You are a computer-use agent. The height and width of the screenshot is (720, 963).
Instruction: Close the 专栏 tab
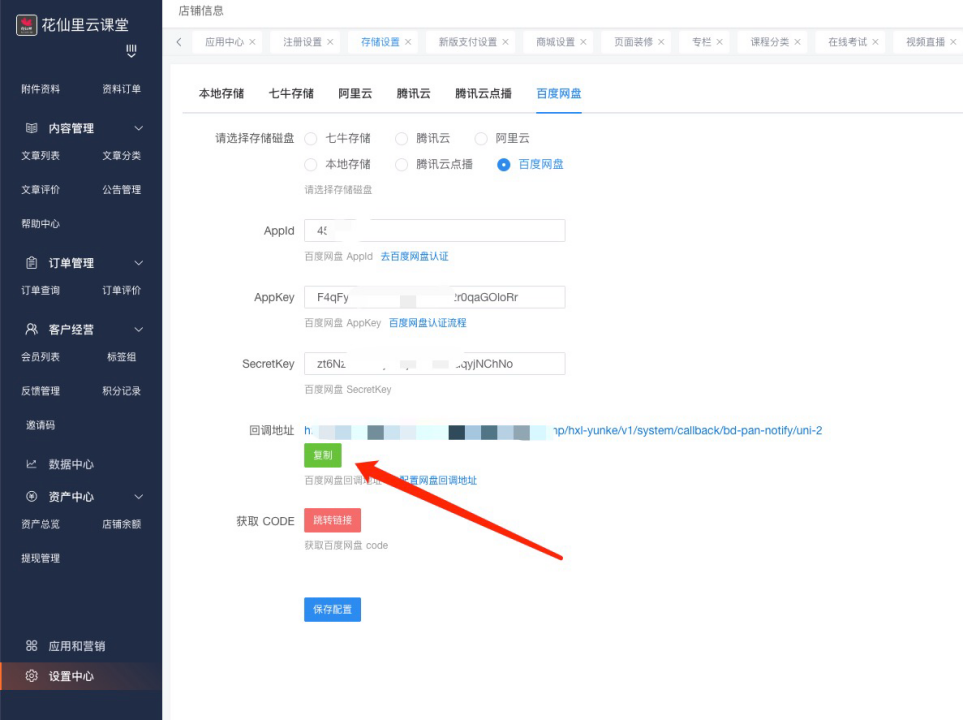tap(720, 42)
